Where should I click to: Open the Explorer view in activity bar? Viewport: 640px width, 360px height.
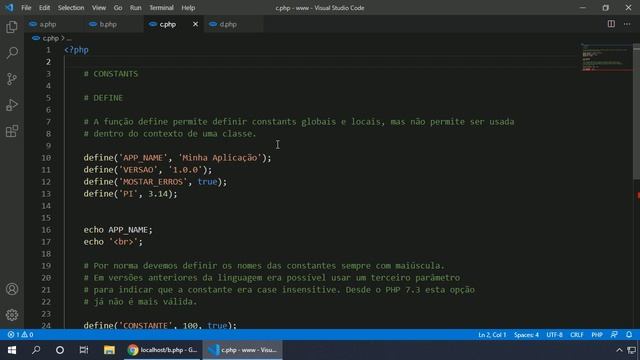tap(12, 27)
